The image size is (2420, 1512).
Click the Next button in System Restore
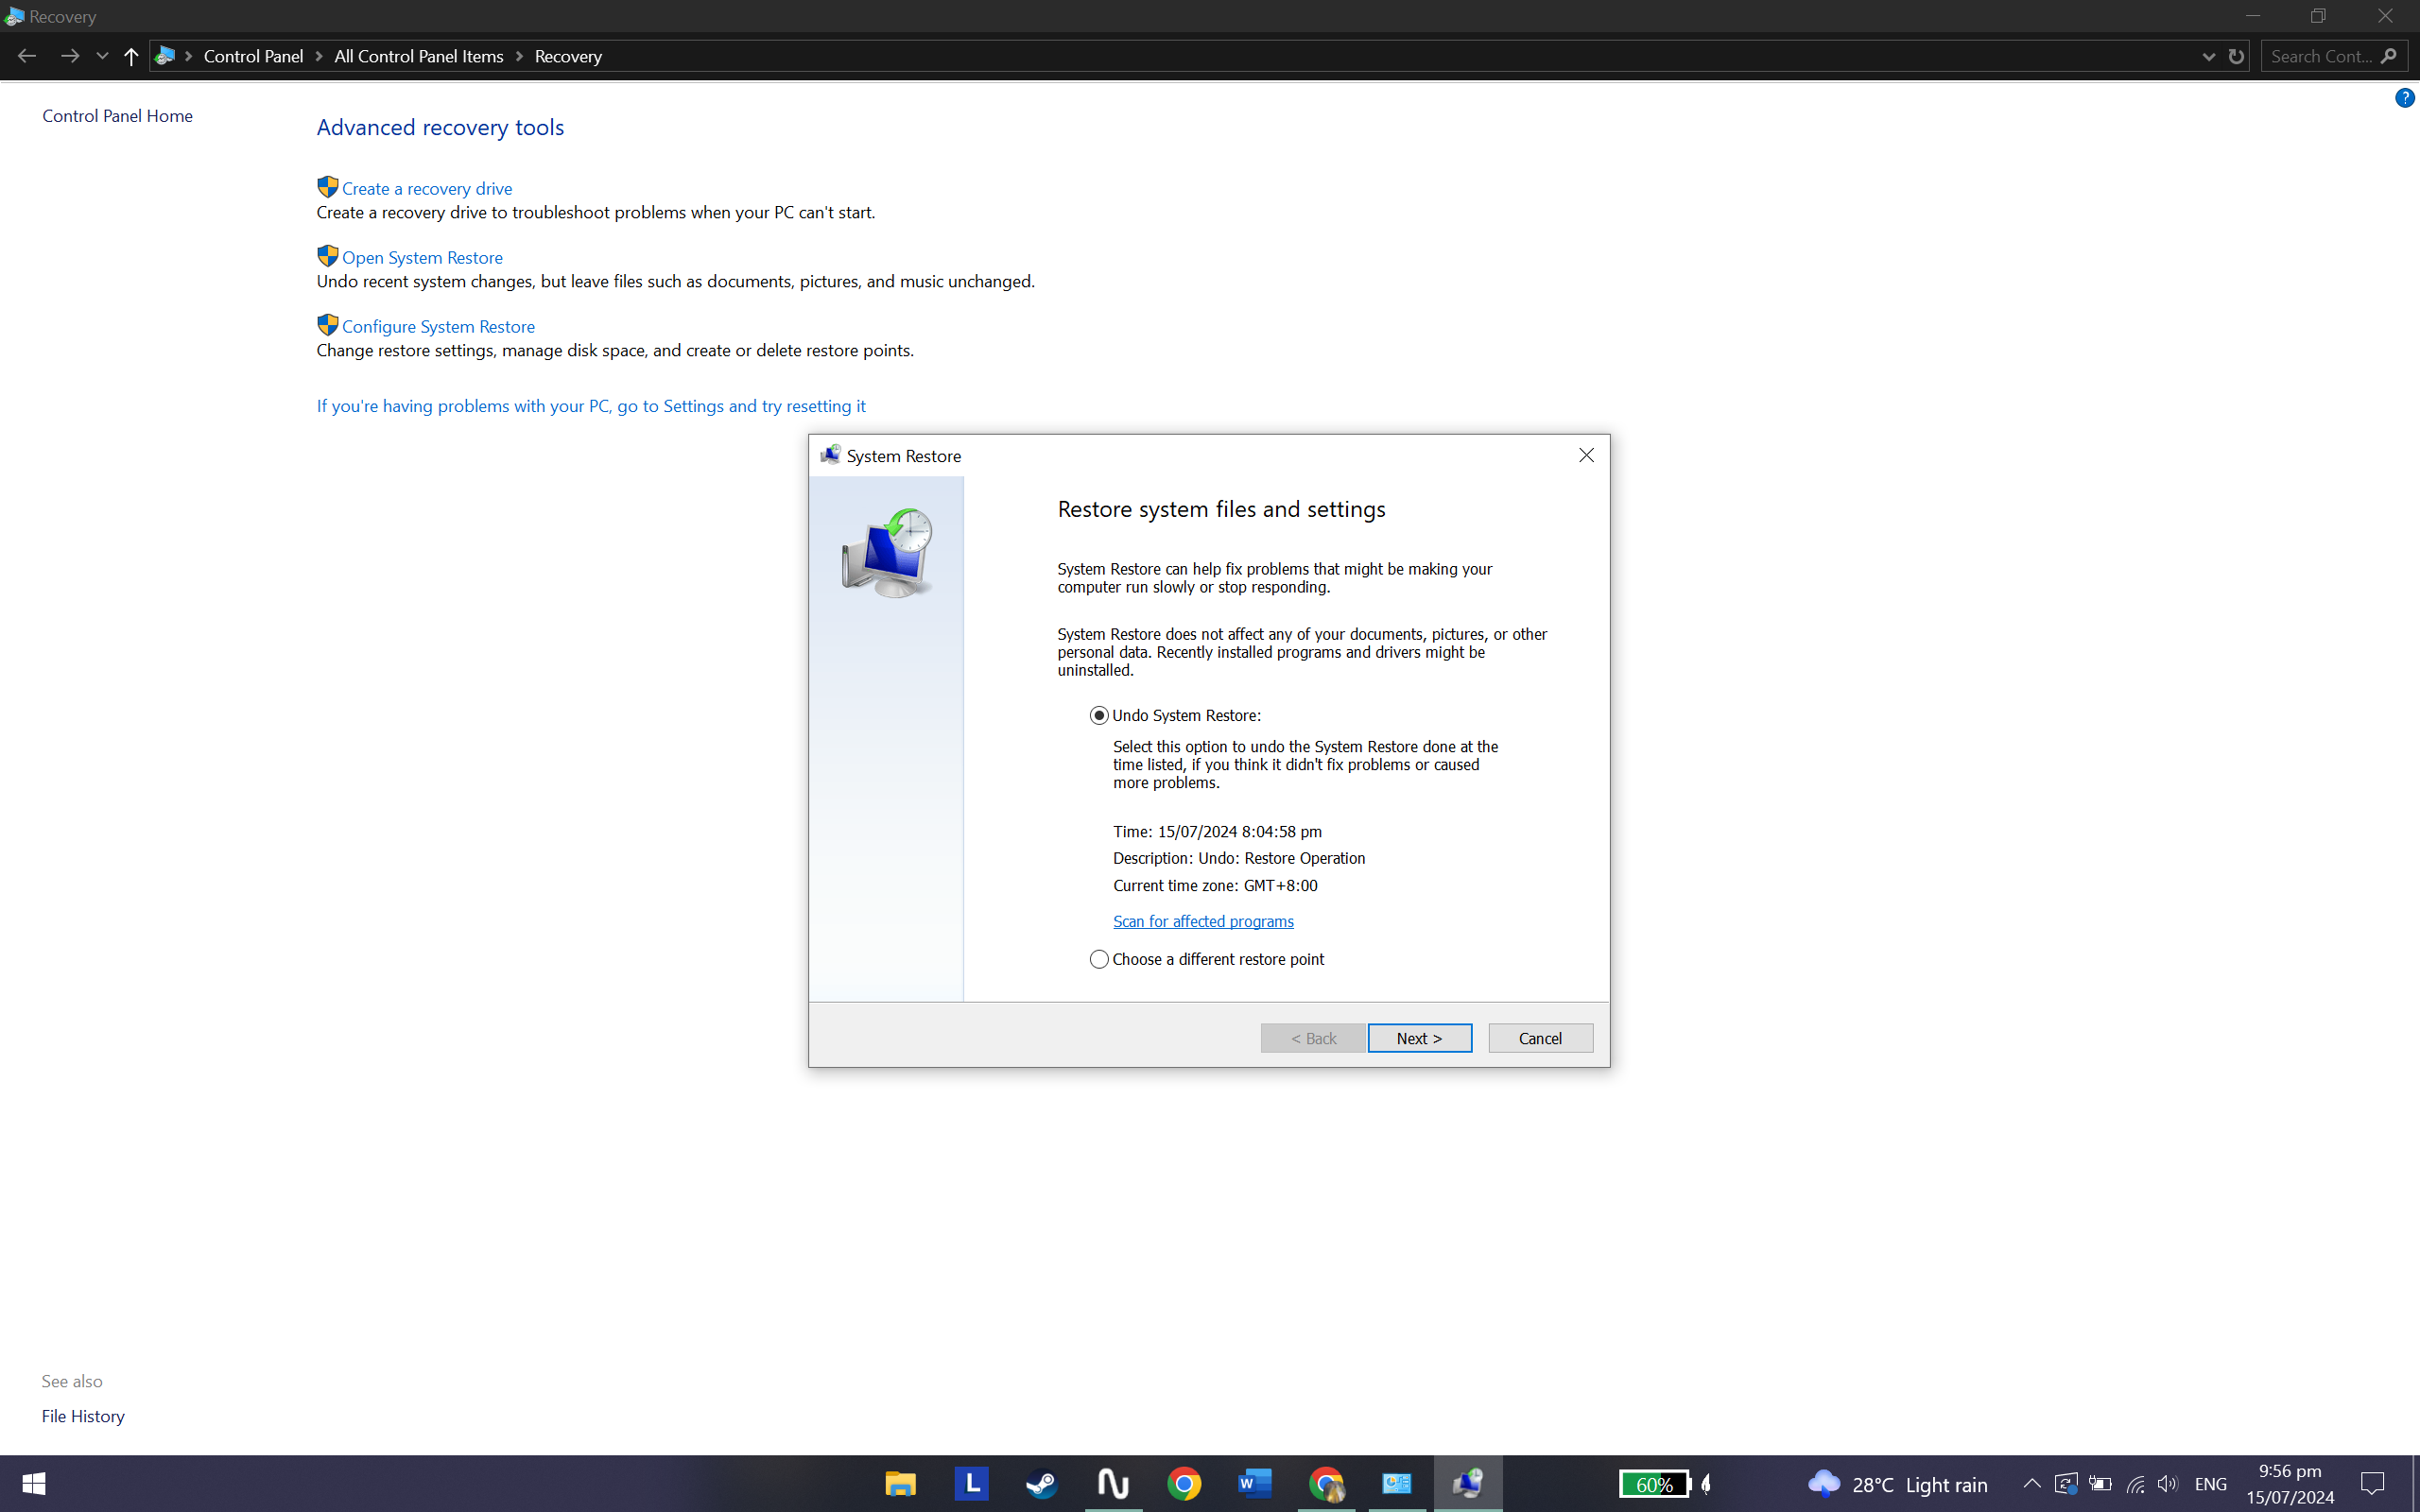pyautogui.click(x=1419, y=1038)
